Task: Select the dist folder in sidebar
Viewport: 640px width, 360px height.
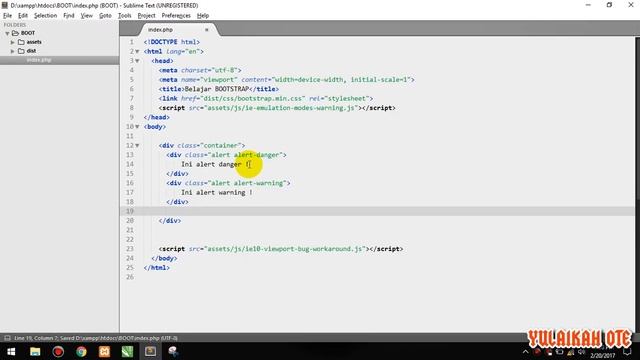Action: pos(31,51)
